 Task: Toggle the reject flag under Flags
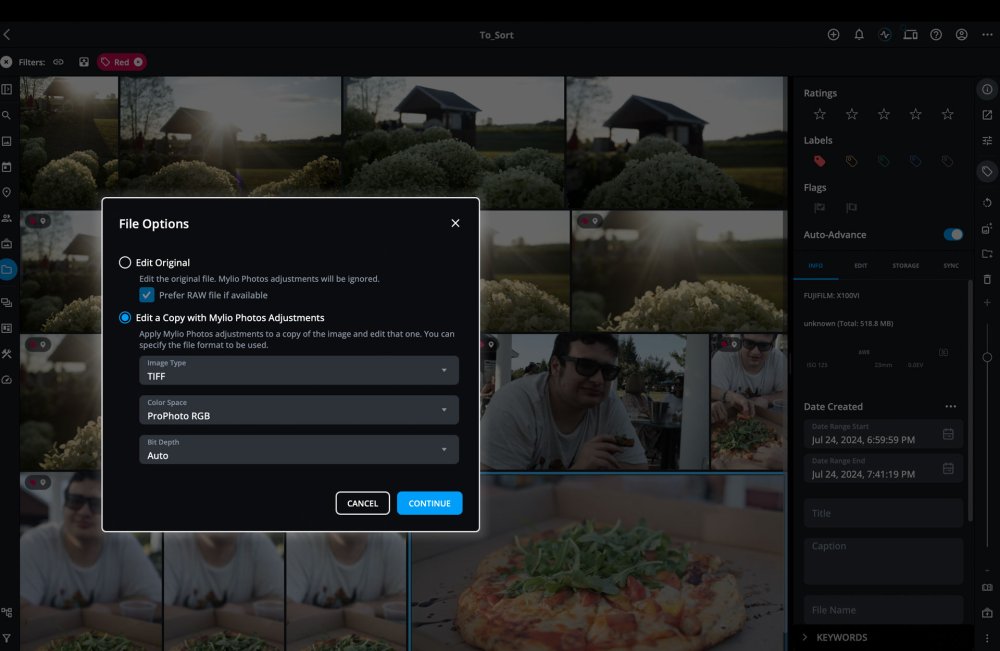tap(851, 208)
